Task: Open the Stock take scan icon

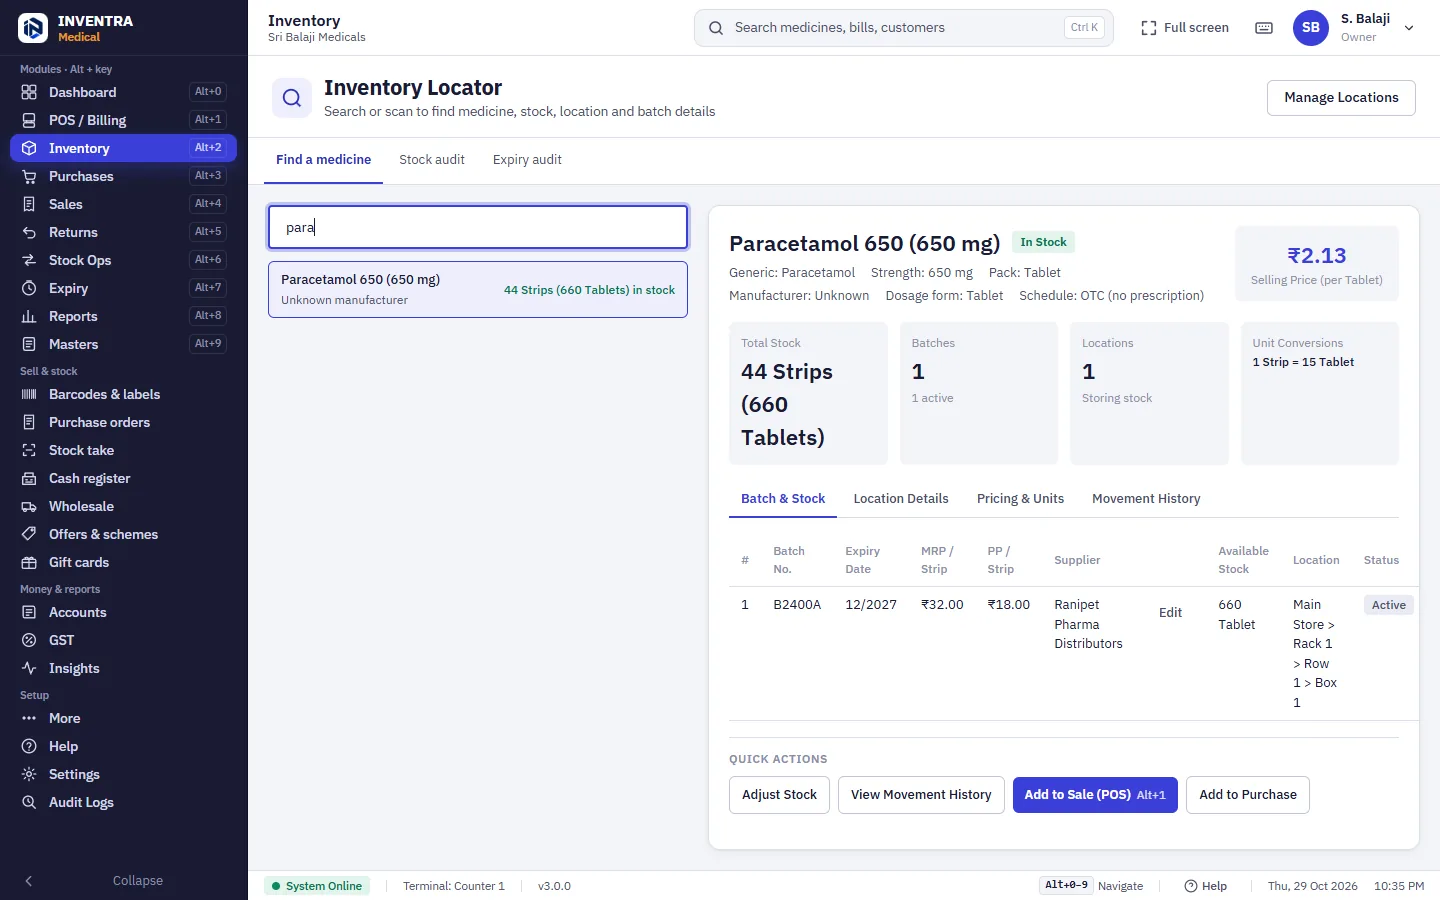Action: tap(29, 450)
